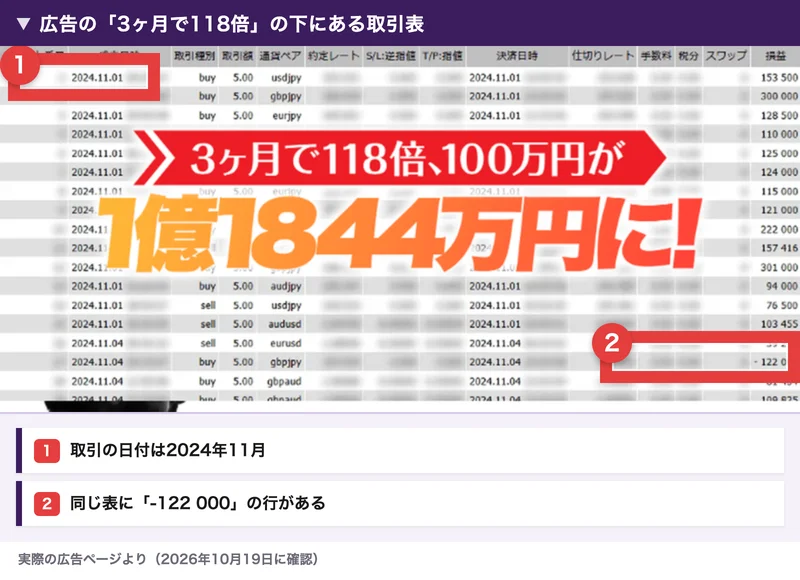Click the 取引種別 column header
Image resolution: width=800 pixels, height=580 pixels.
click(x=194, y=56)
